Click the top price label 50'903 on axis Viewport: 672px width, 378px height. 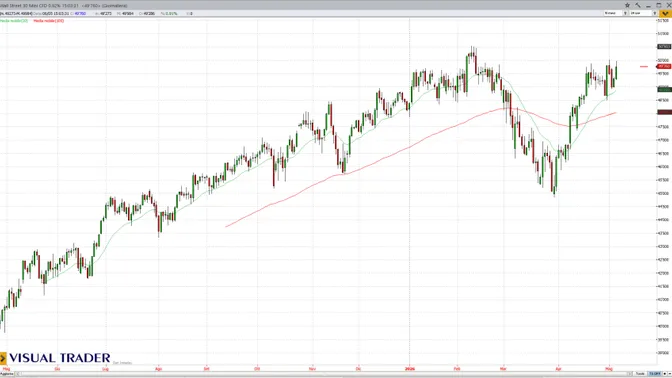pyautogui.click(x=664, y=46)
